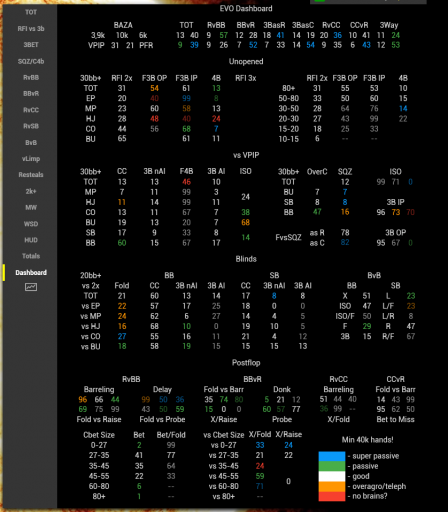Click the Bet/Fold column header

[x=171, y=435]
